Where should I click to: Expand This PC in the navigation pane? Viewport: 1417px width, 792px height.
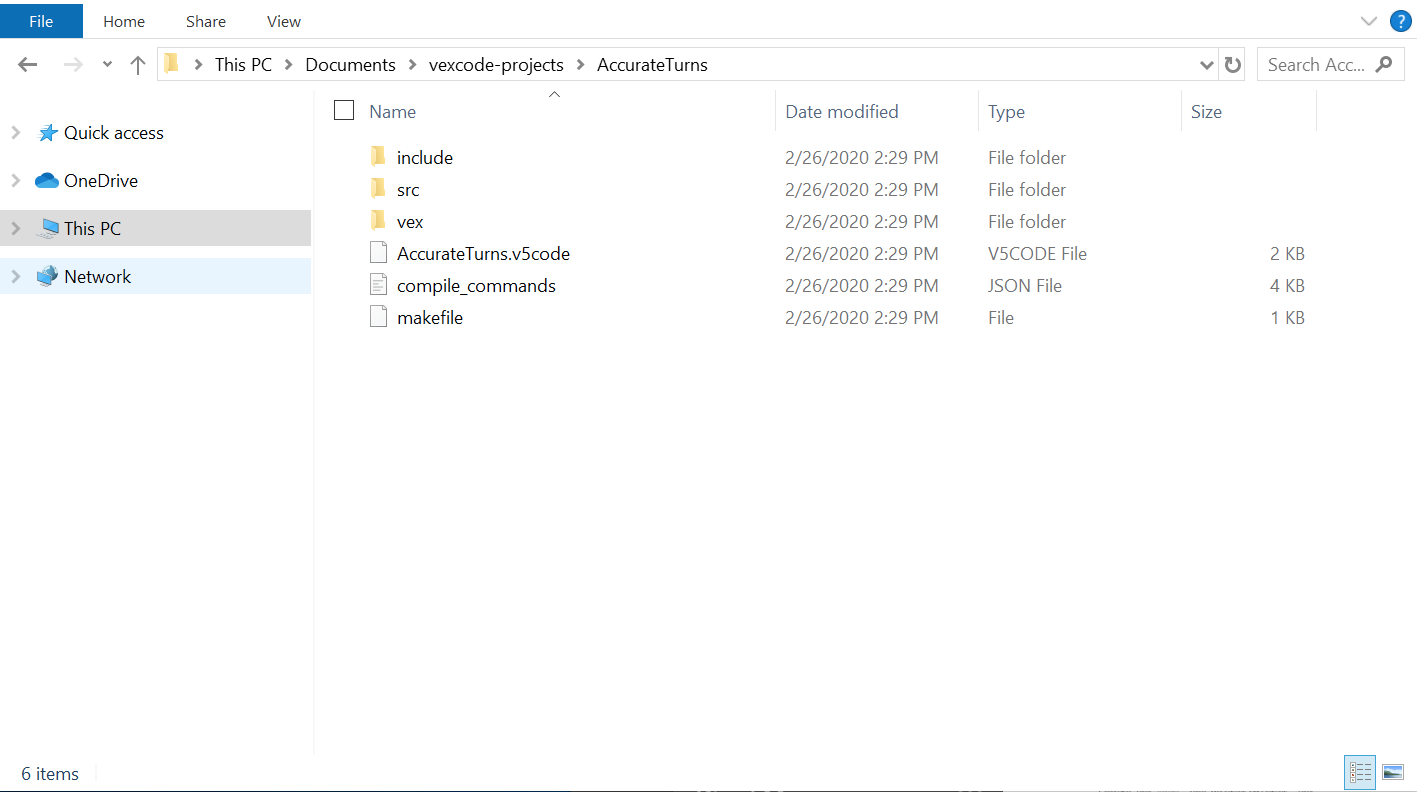16,228
